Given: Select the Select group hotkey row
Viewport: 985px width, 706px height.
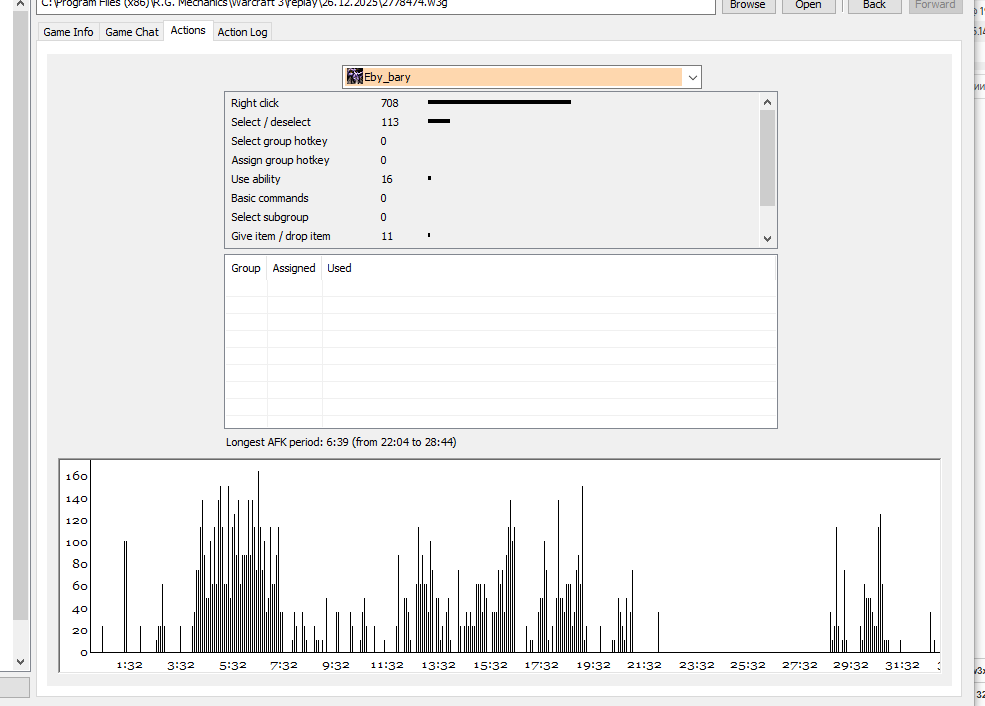Looking at the screenshot, I should pos(492,141).
